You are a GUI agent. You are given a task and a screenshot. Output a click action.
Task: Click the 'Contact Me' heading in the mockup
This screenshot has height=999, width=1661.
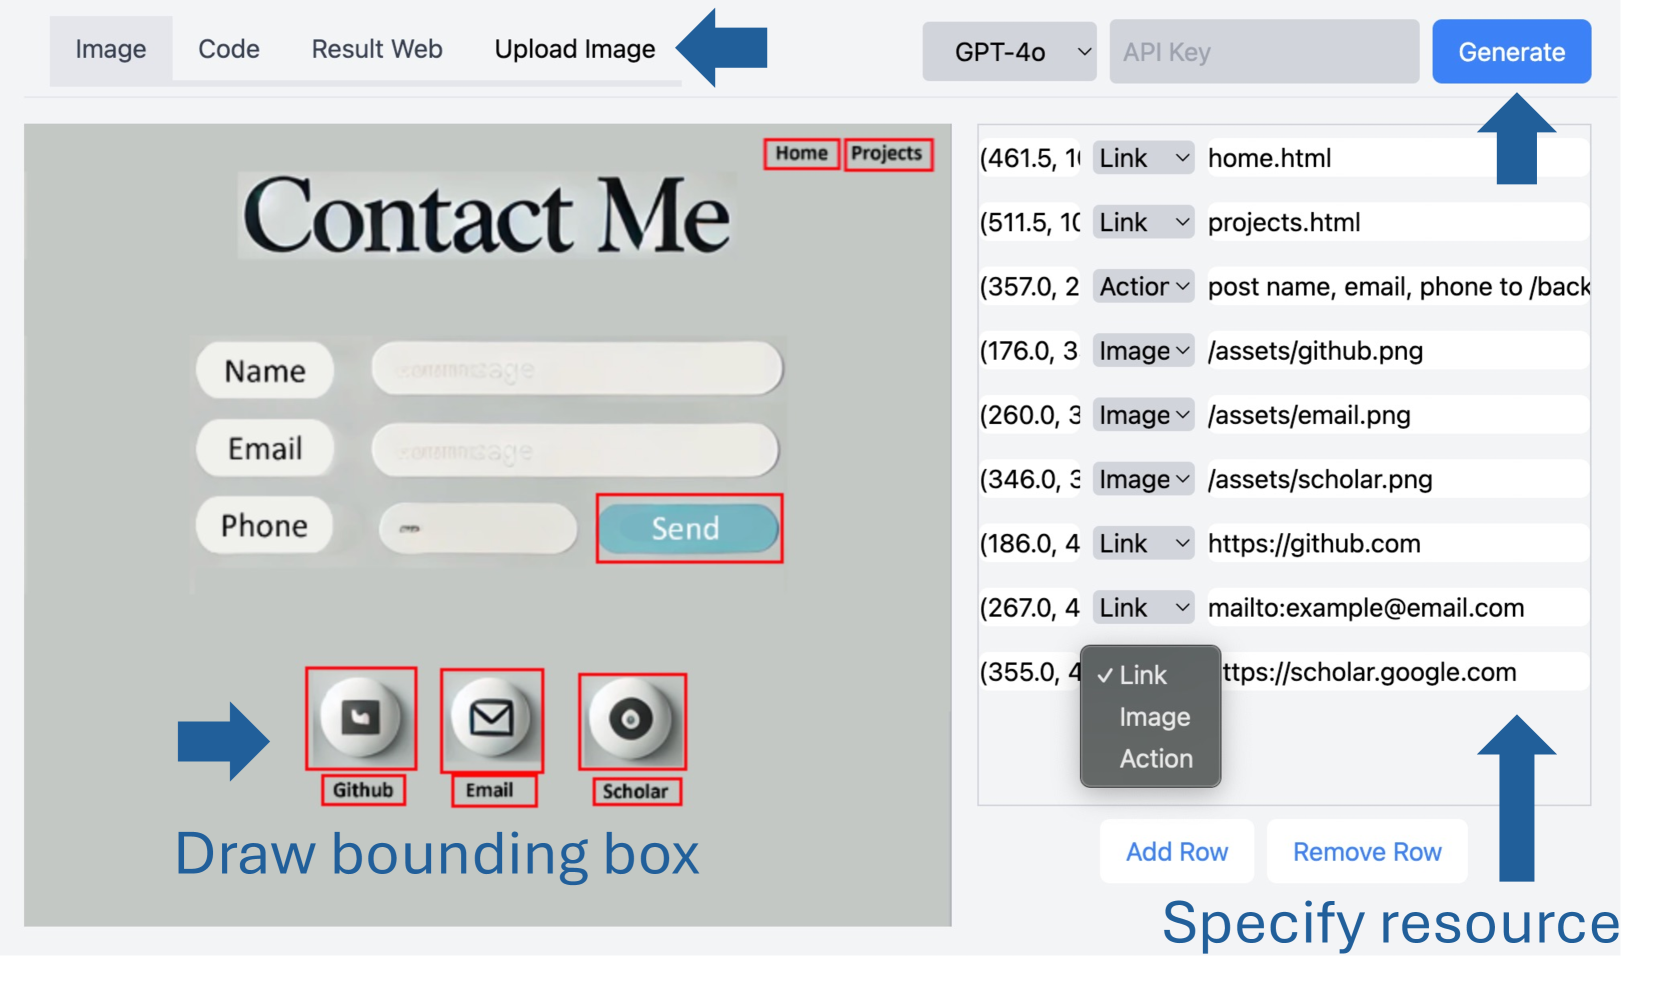(487, 215)
